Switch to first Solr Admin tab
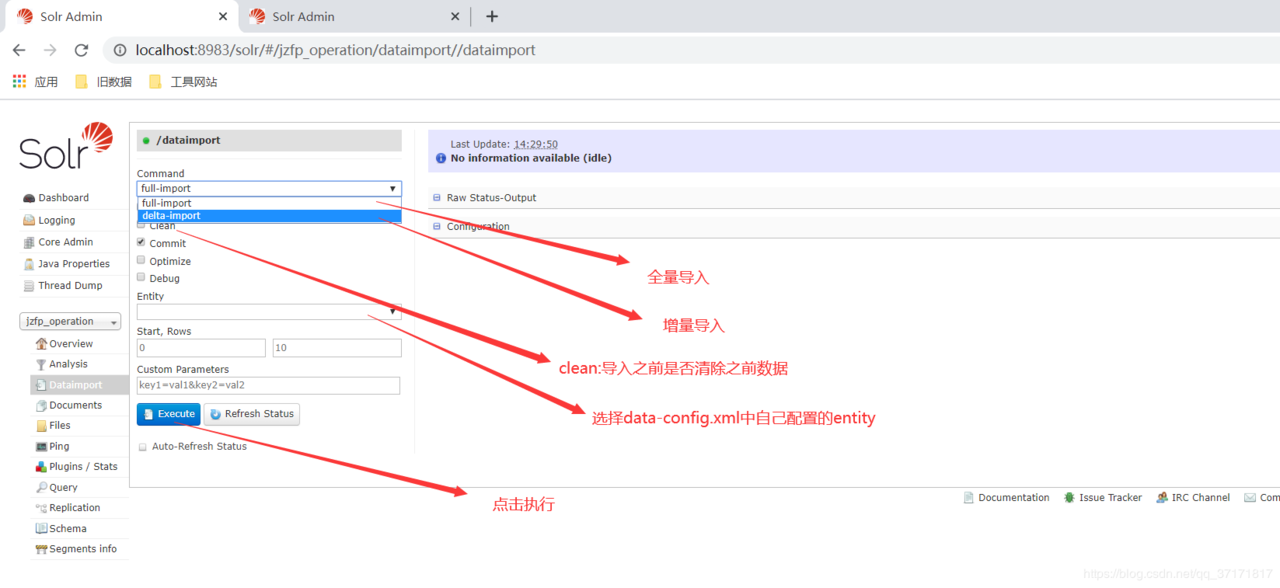The height and width of the screenshot is (588, 1280). pyautogui.click(x=120, y=16)
